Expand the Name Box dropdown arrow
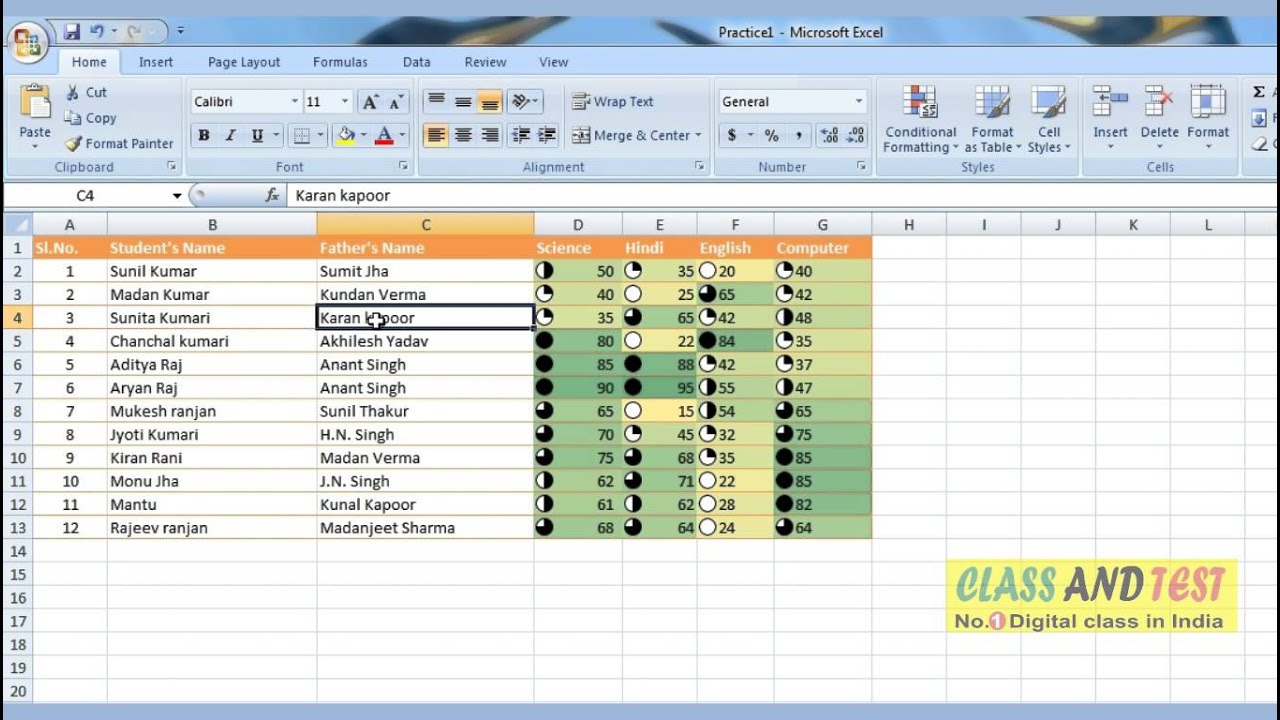Screen dimensions: 1280x720 (x=177, y=196)
